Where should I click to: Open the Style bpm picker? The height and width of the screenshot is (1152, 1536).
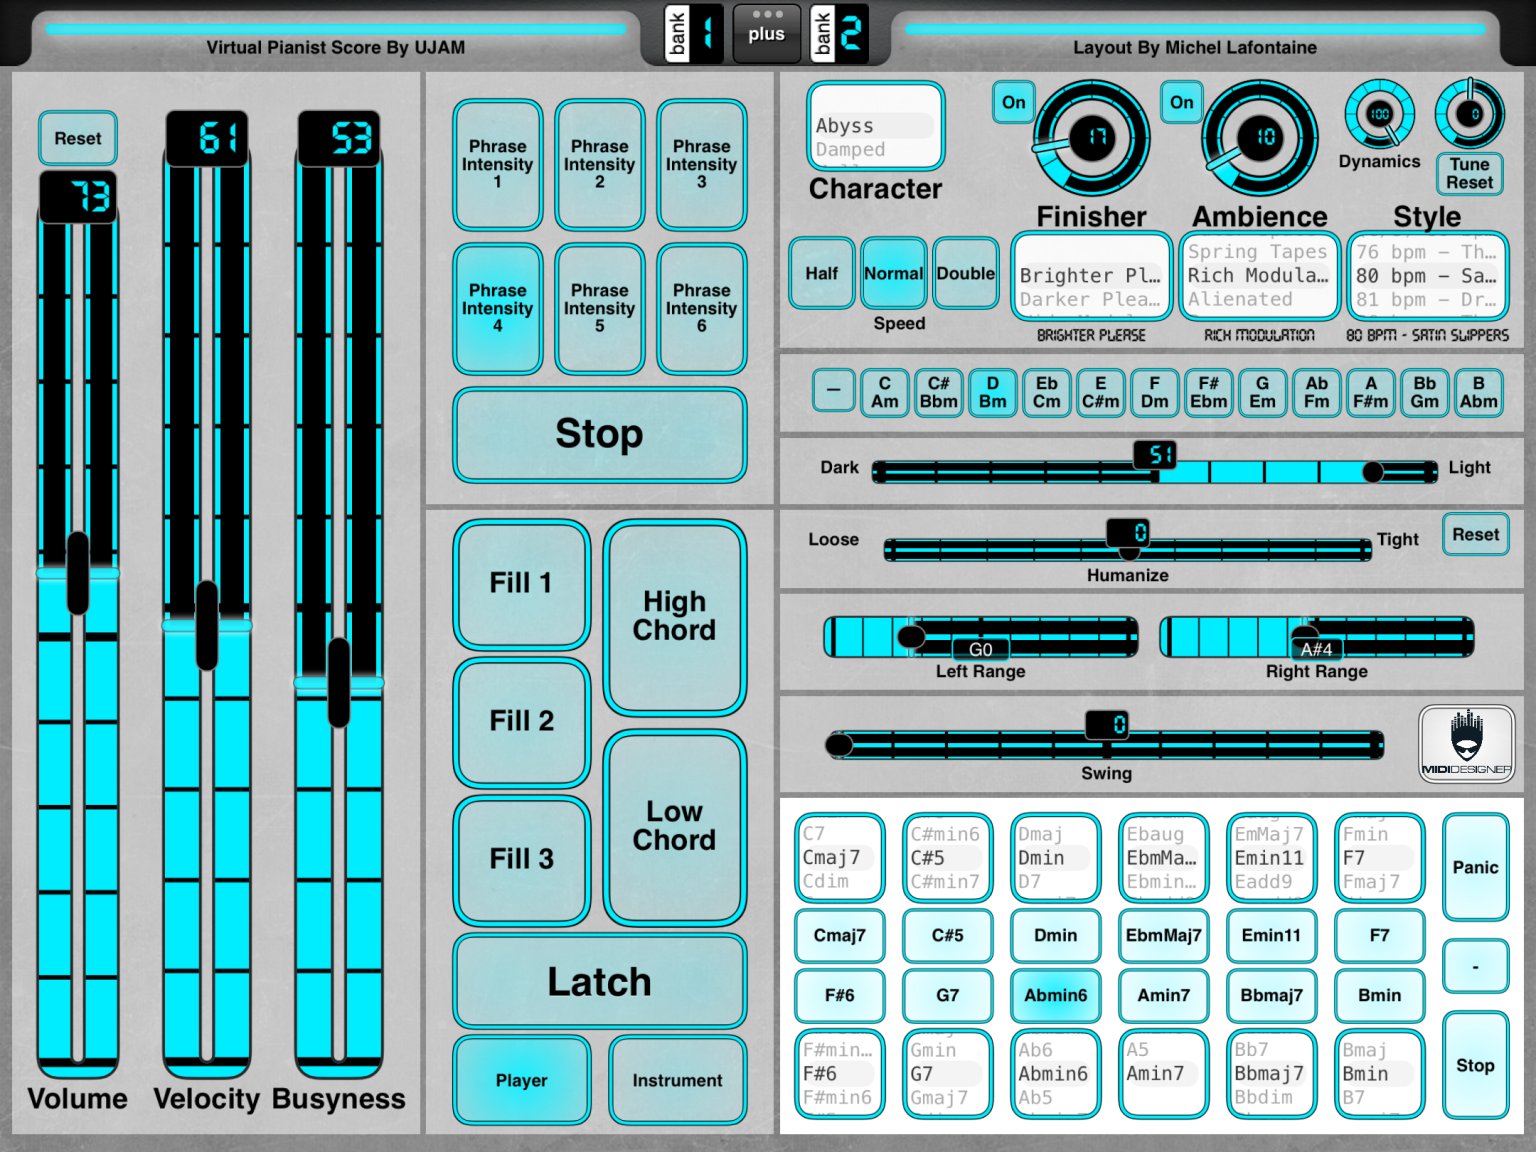[x=1428, y=276]
